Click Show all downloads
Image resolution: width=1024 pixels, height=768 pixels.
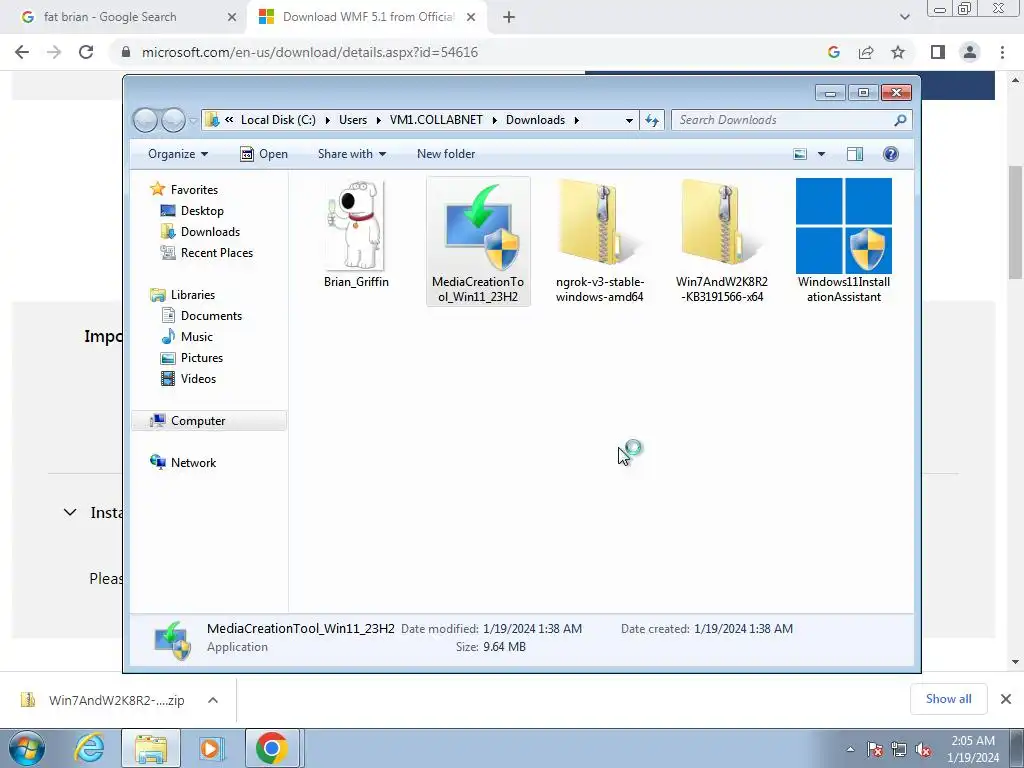948,699
